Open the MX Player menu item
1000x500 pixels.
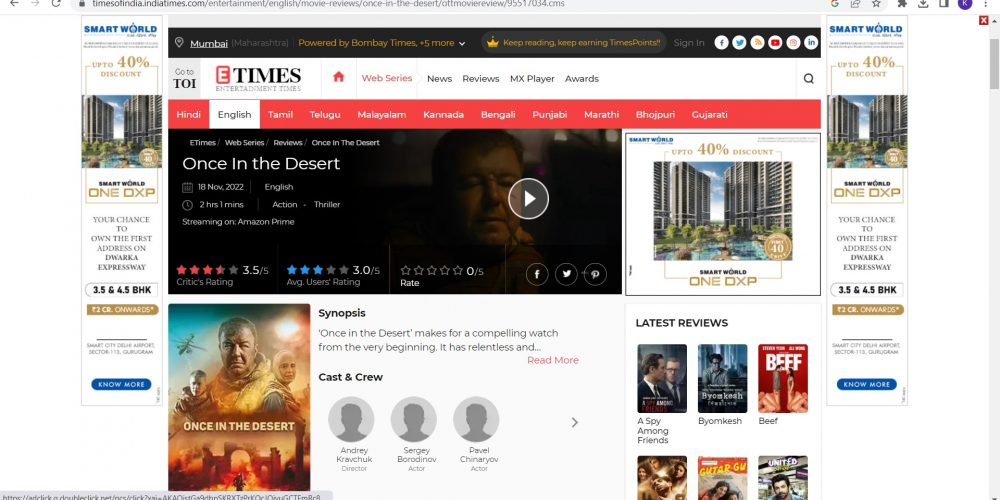[x=532, y=78]
